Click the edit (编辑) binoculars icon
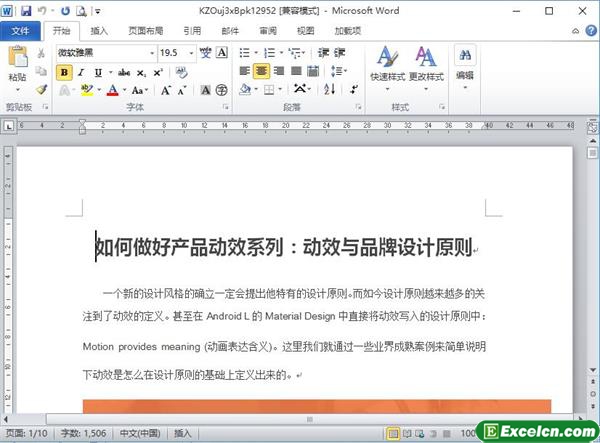600x443 pixels. pos(465,60)
